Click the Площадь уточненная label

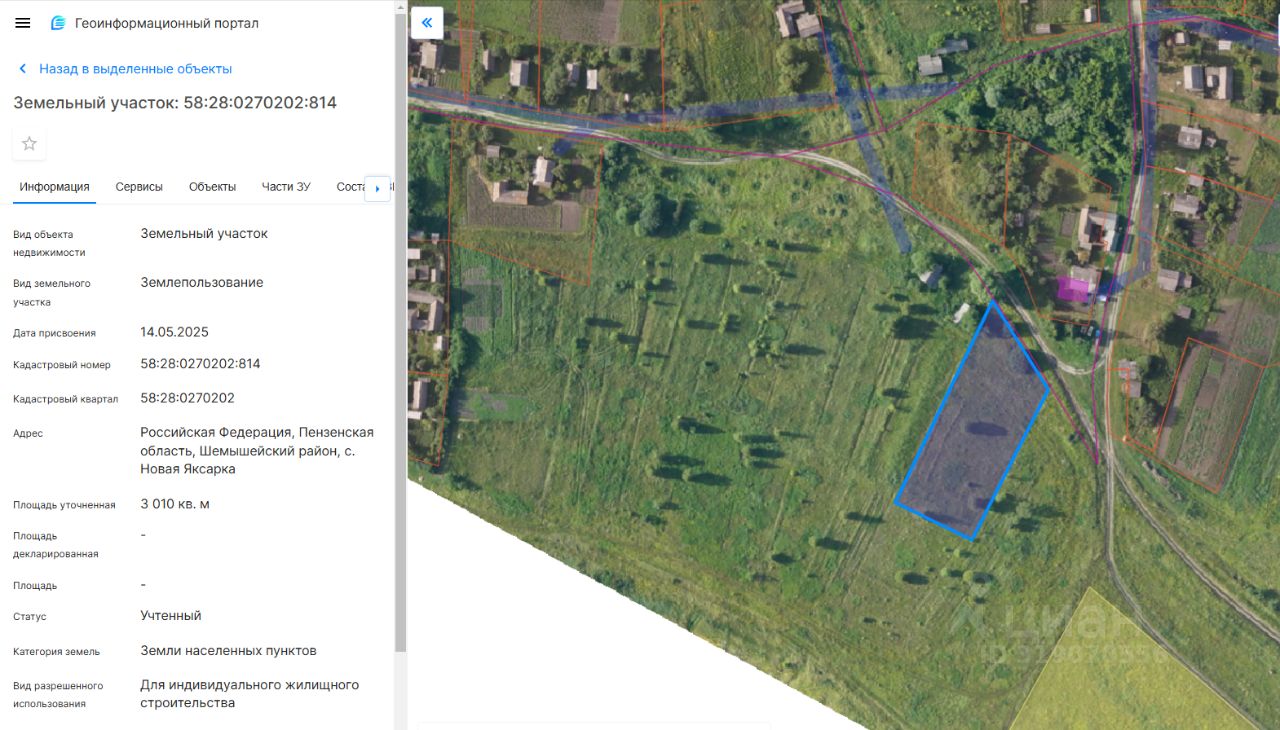pos(64,505)
